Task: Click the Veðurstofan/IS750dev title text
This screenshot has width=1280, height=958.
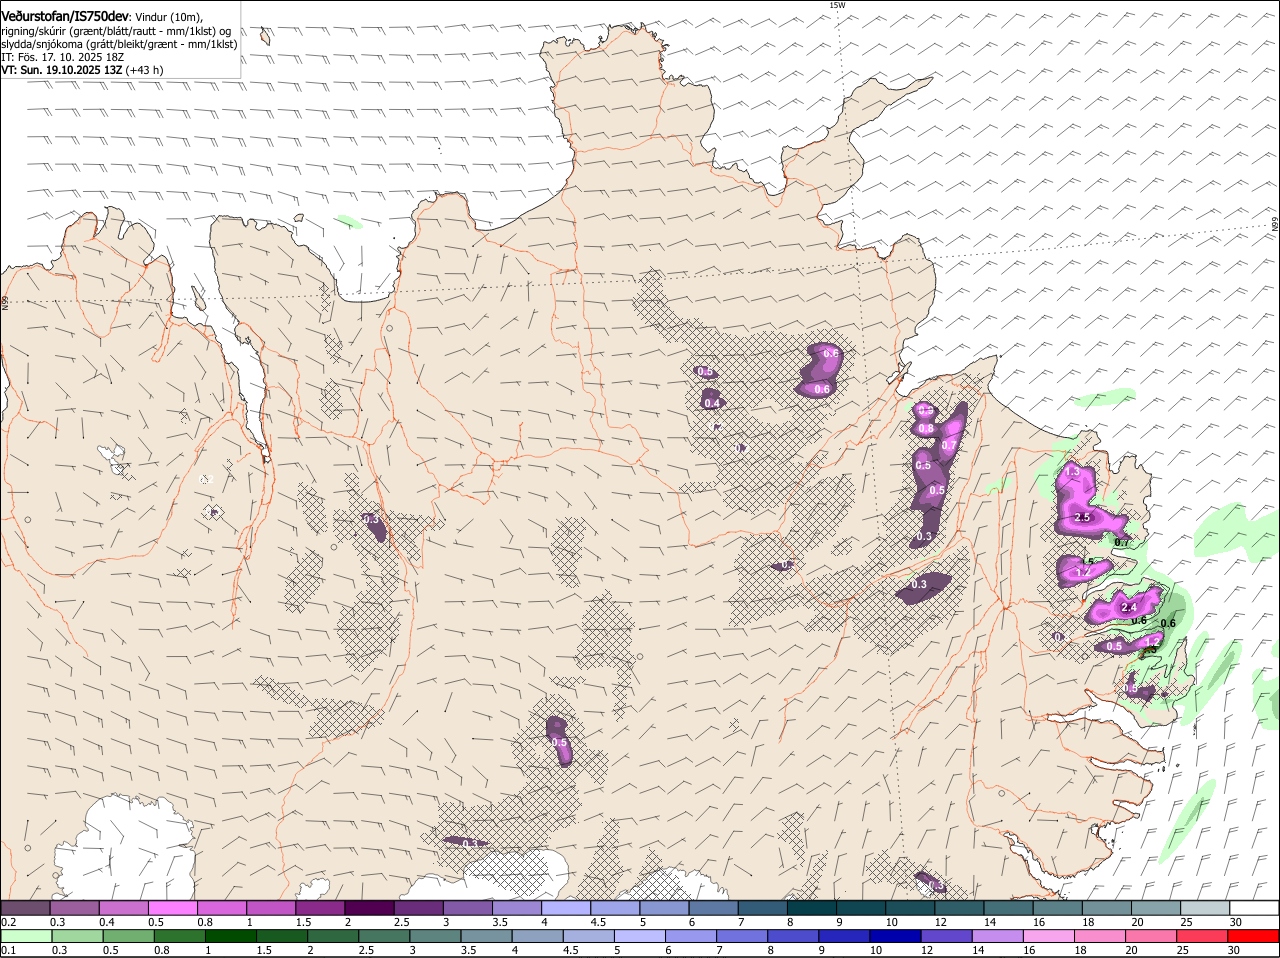Action: (x=65, y=15)
